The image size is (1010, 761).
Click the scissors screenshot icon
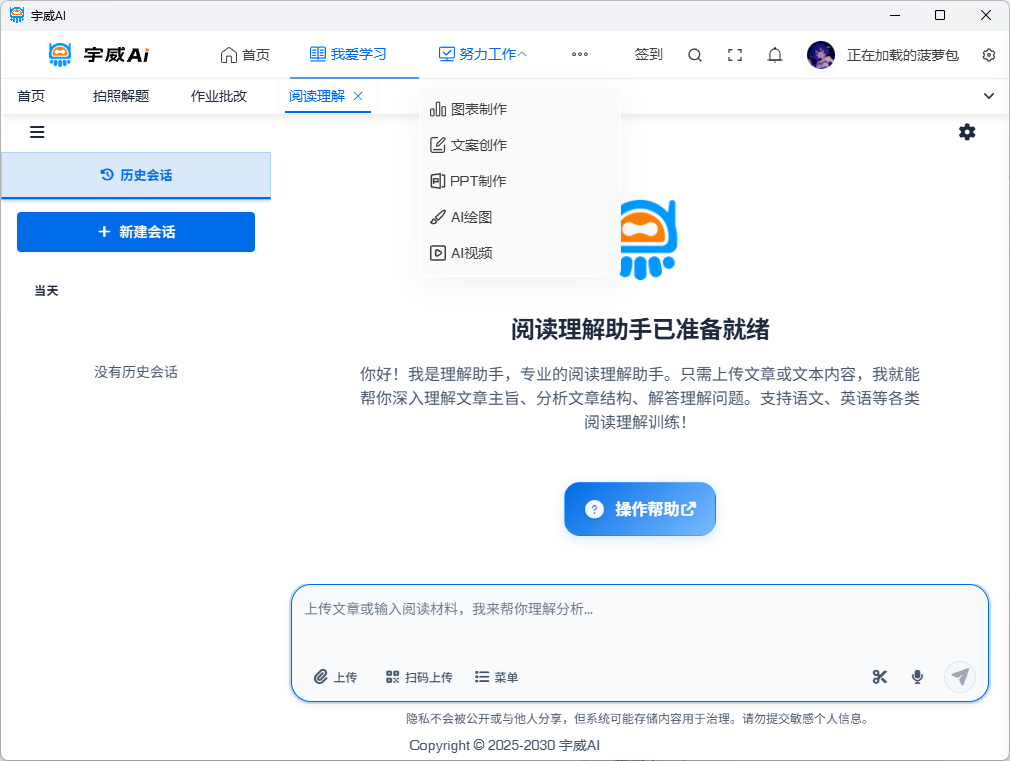click(880, 677)
